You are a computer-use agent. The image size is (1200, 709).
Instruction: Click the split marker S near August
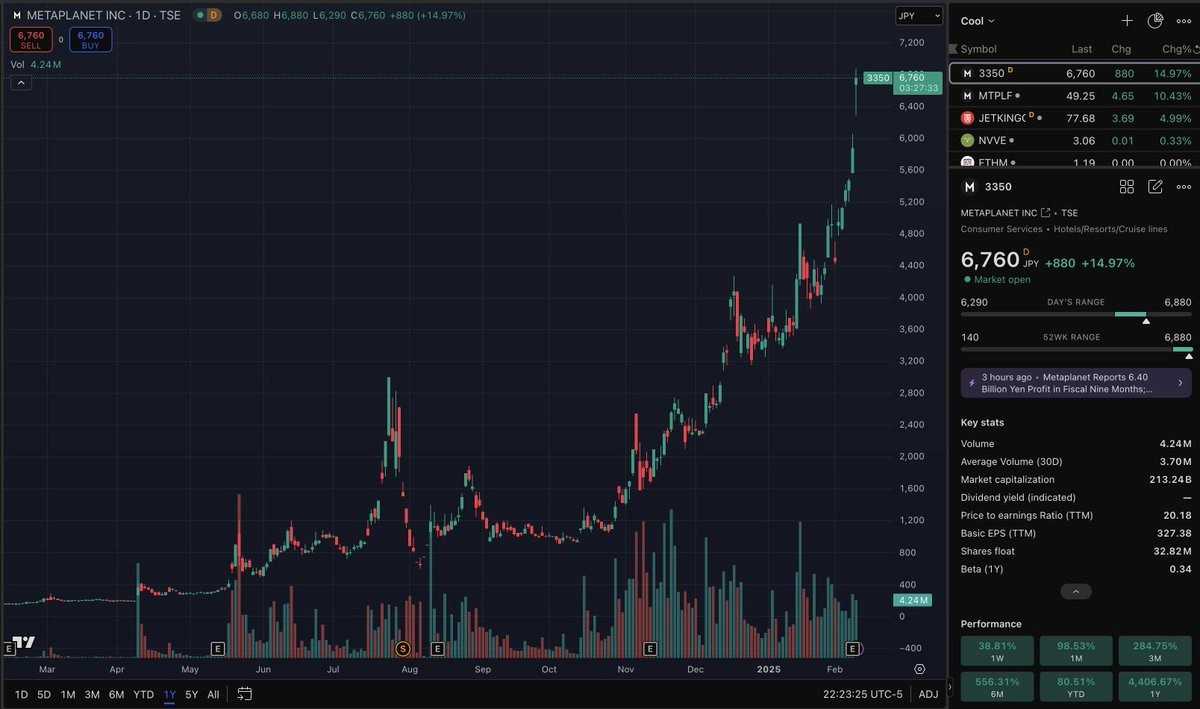[404, 649]
